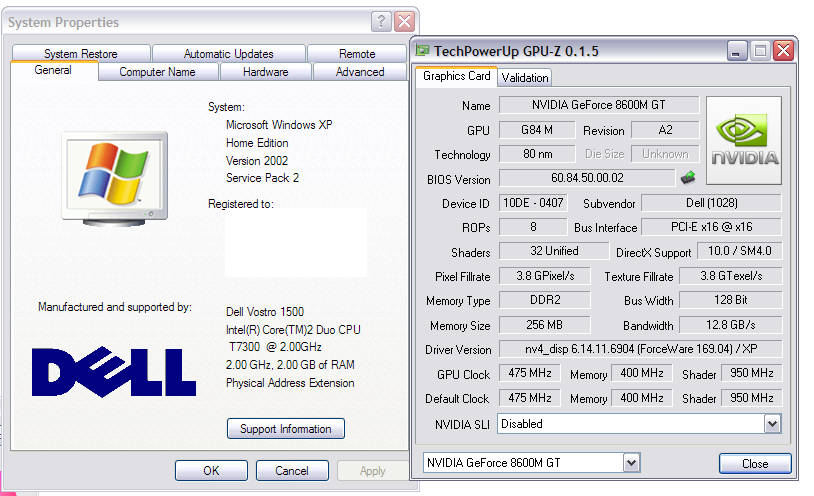814x496 pixels.
Task: Click the Bus Interface field PCI-E x16 @ x16
Action: coord(712,226)
